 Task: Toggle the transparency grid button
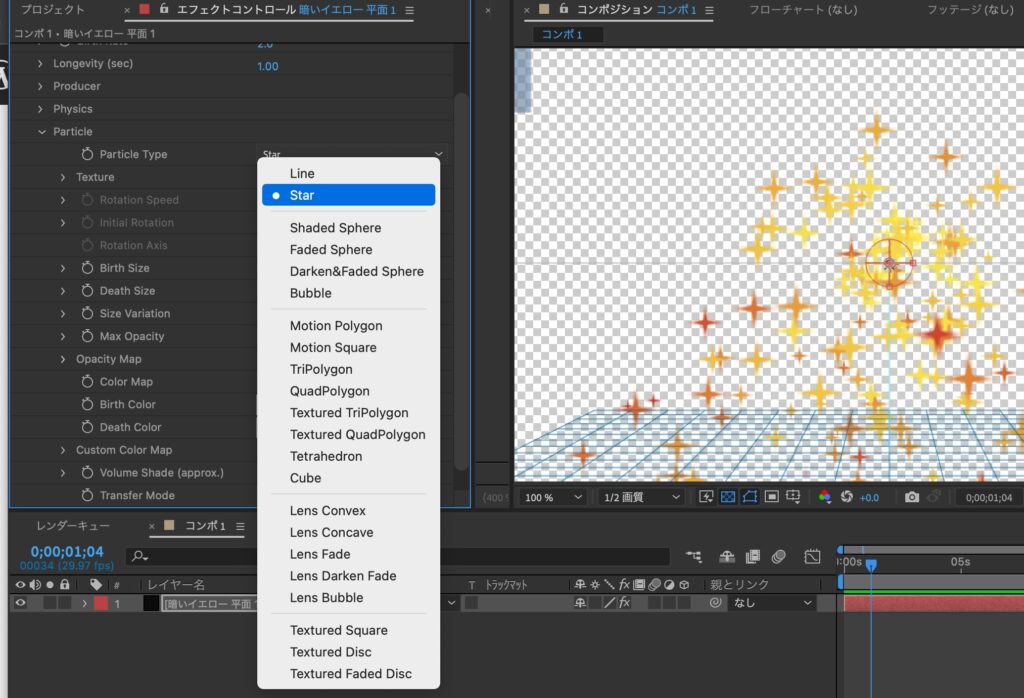[728, 497]
